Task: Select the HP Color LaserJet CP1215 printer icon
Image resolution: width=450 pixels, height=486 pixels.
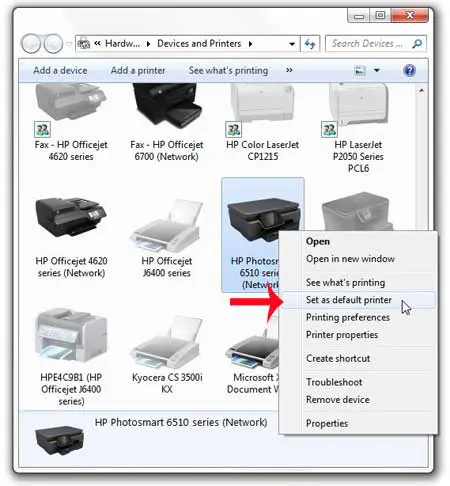Action: click(x=262, y=103)
